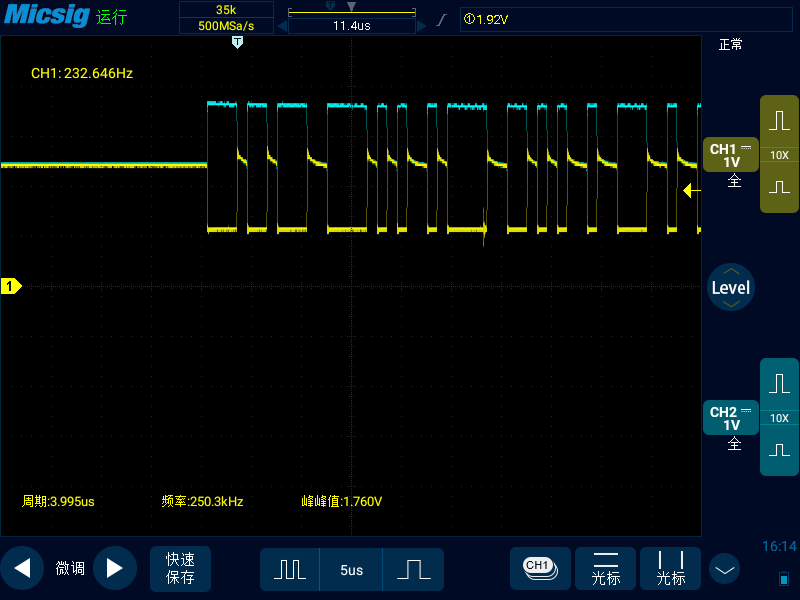This screenshot has height=600, width=800.
Task: Click the battery indicator icon
Action: coord(784,577)
